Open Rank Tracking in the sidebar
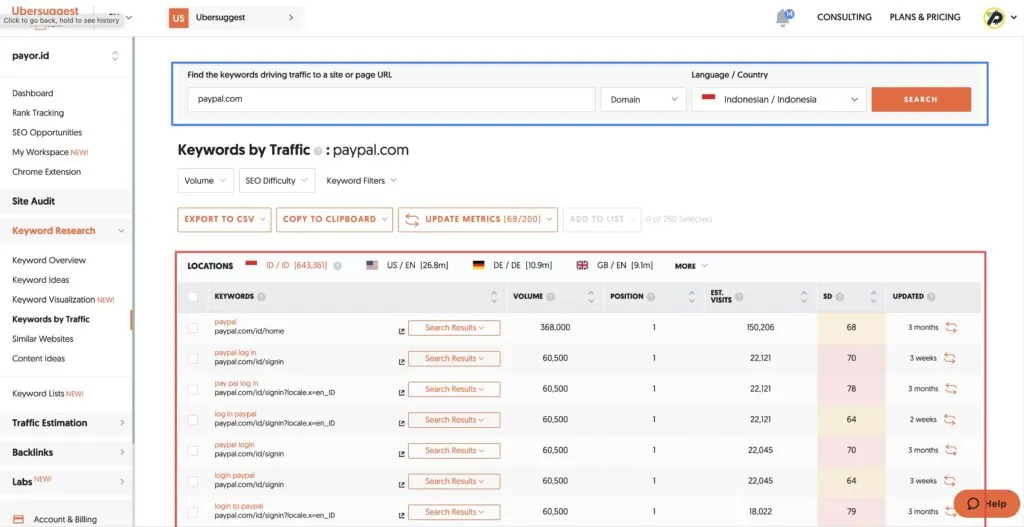The image size is (1024, 527). coord(38,113)
